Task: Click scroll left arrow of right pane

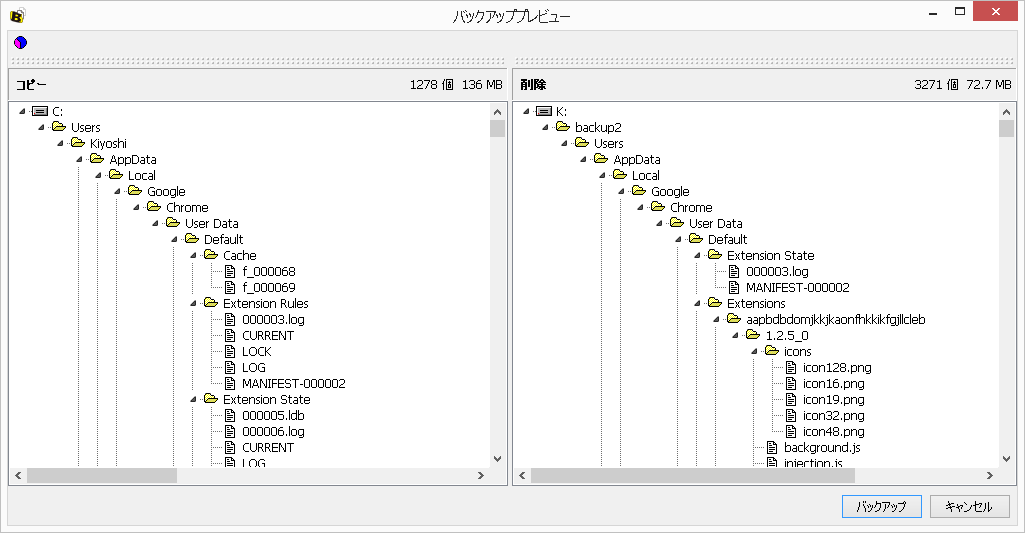Action: [522, 475]
